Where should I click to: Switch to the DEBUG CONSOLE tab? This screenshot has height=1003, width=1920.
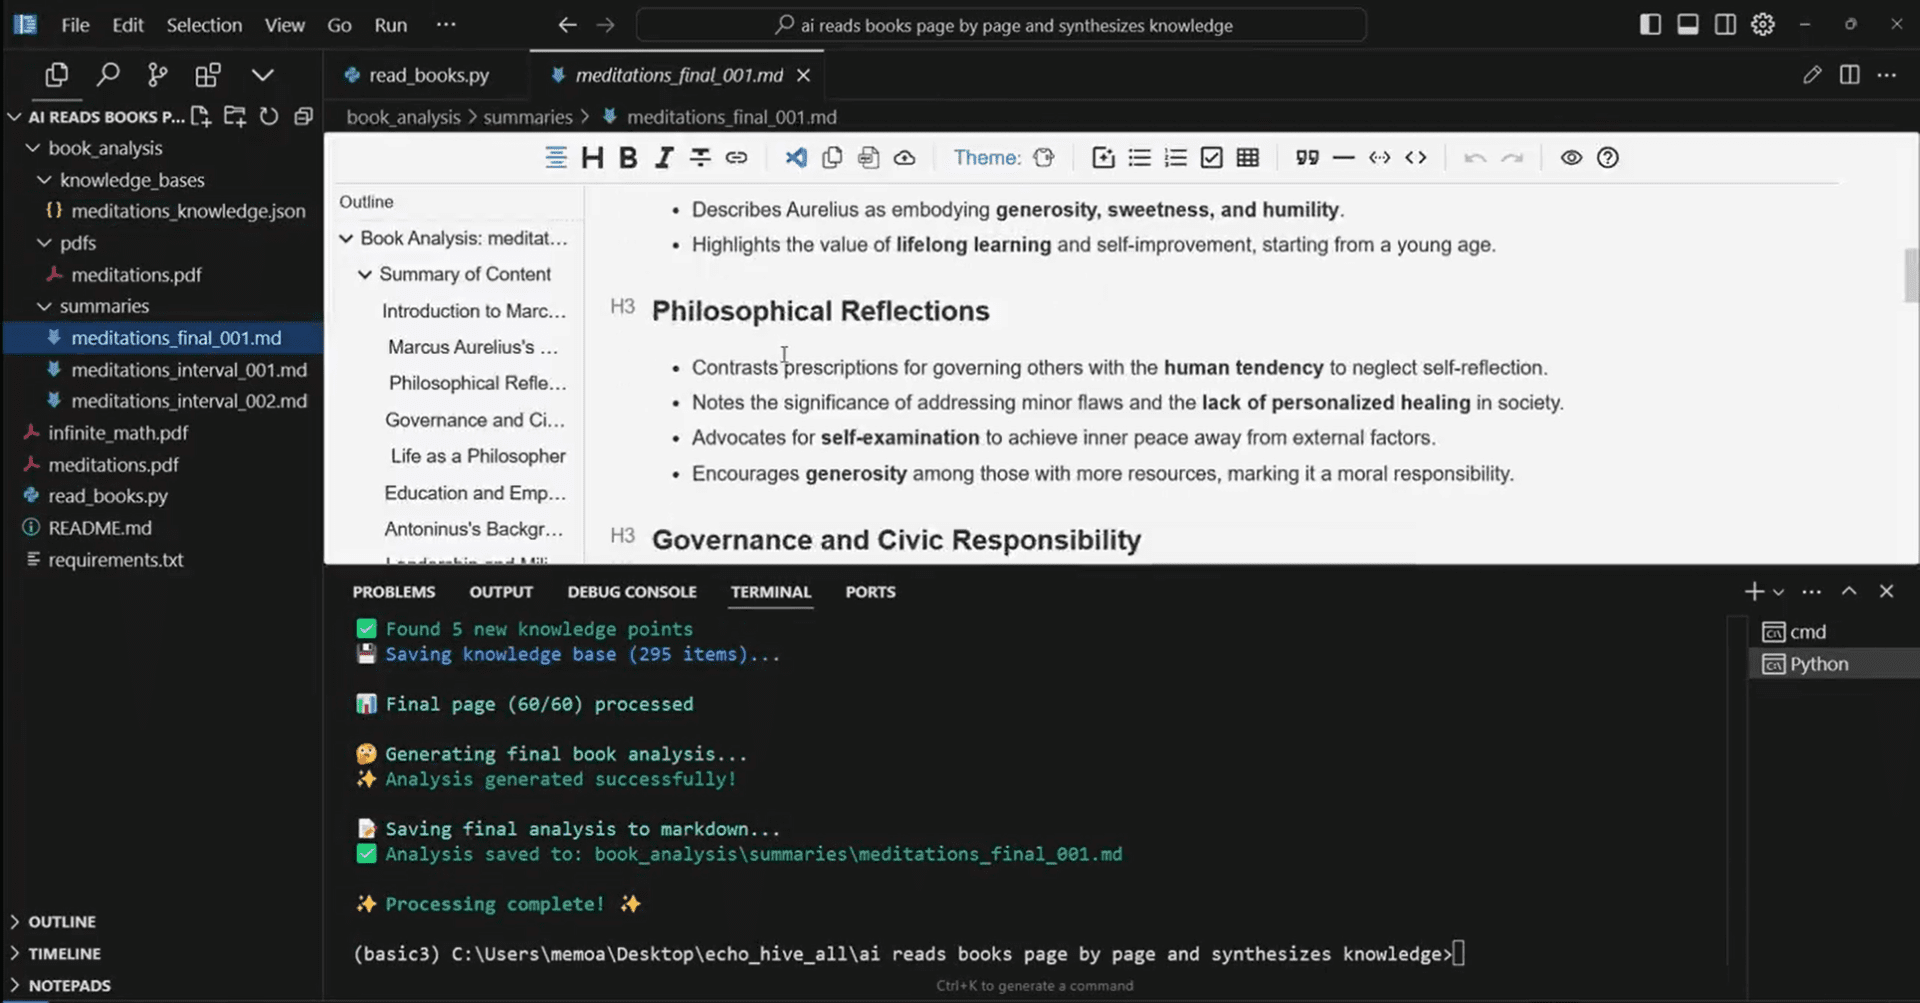pos(632,592)
